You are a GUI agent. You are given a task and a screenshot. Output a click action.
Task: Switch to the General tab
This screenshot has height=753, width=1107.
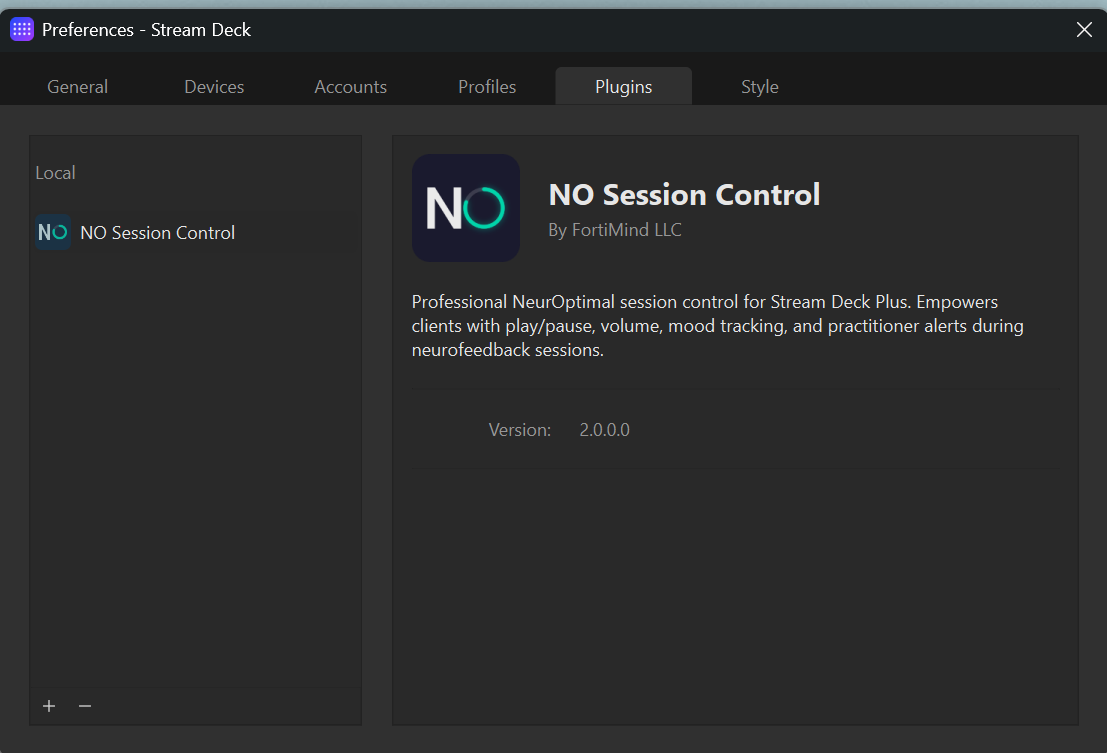77,86
